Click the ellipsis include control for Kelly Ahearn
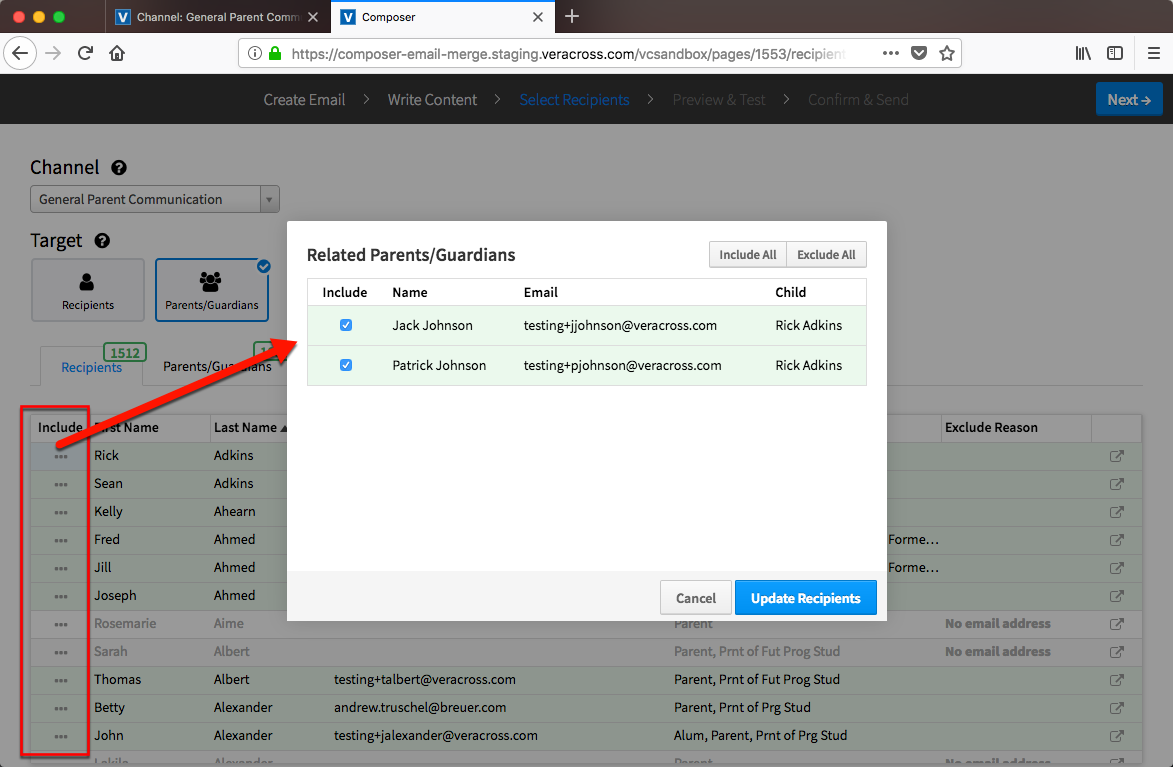Screen dimensions: 1173x767 pyautogui.click(x=60, y=511)
